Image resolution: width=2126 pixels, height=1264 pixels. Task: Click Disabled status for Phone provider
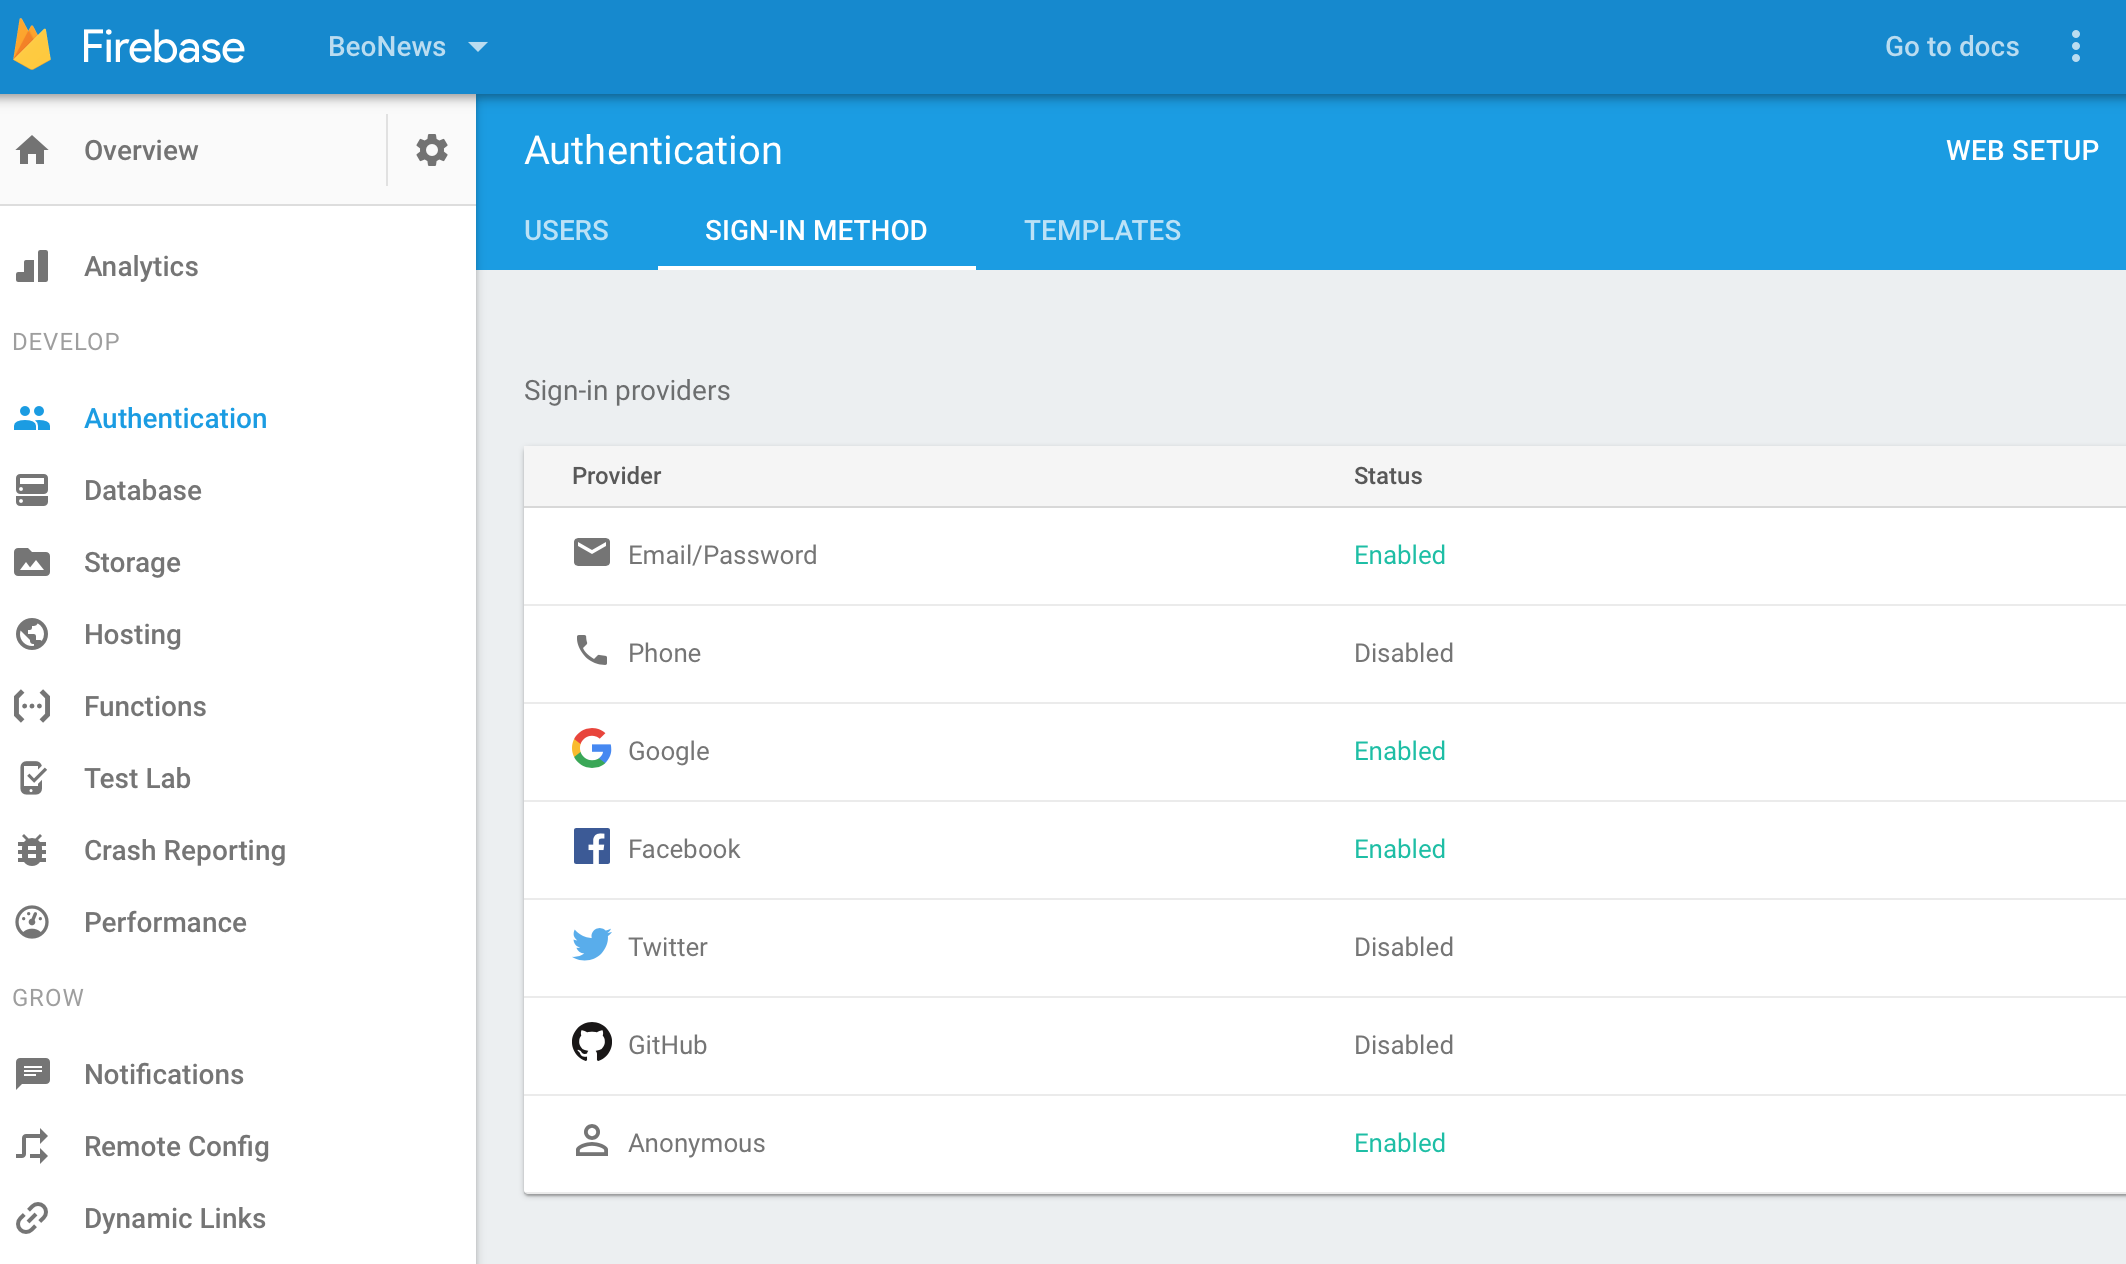(1403, 653)
